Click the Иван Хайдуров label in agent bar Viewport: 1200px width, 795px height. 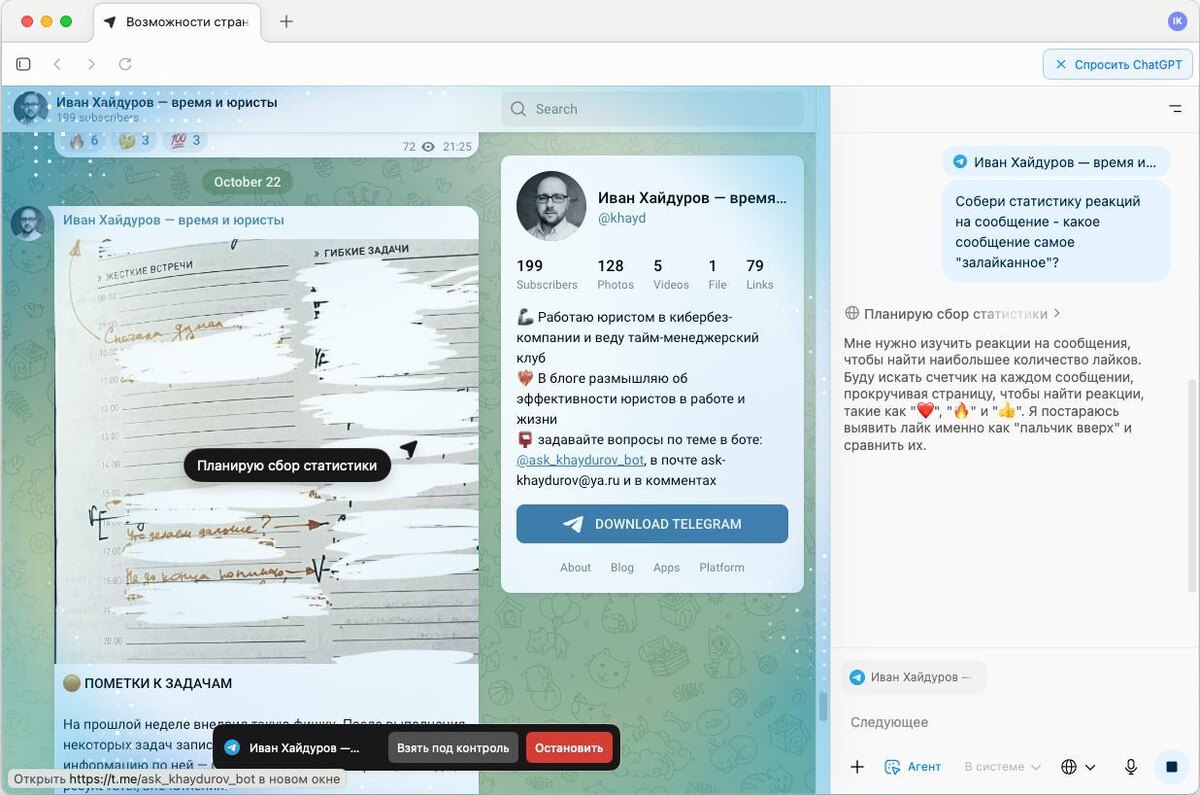point(304,747)
